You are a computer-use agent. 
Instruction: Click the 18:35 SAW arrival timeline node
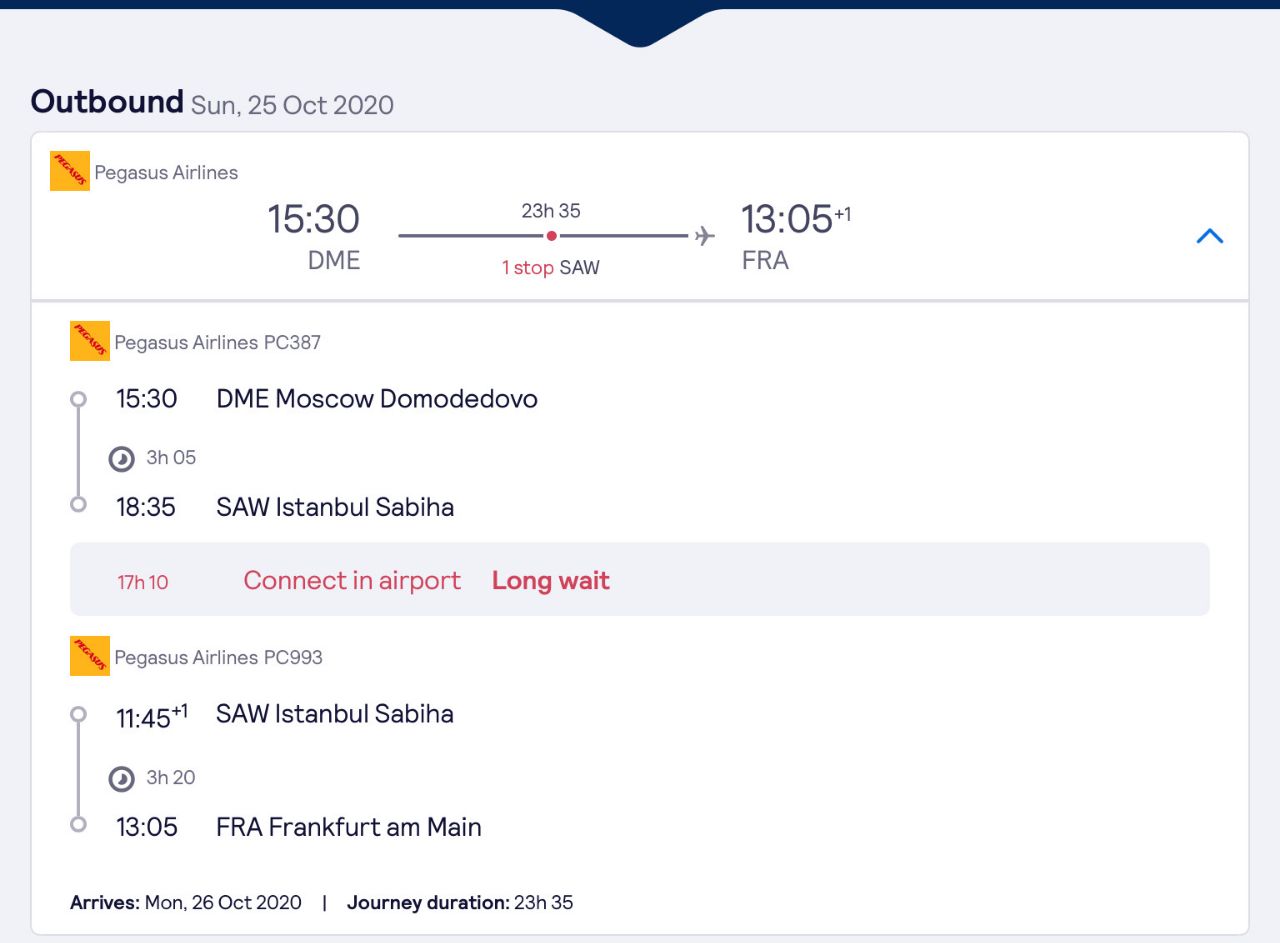tap(78, 504)
